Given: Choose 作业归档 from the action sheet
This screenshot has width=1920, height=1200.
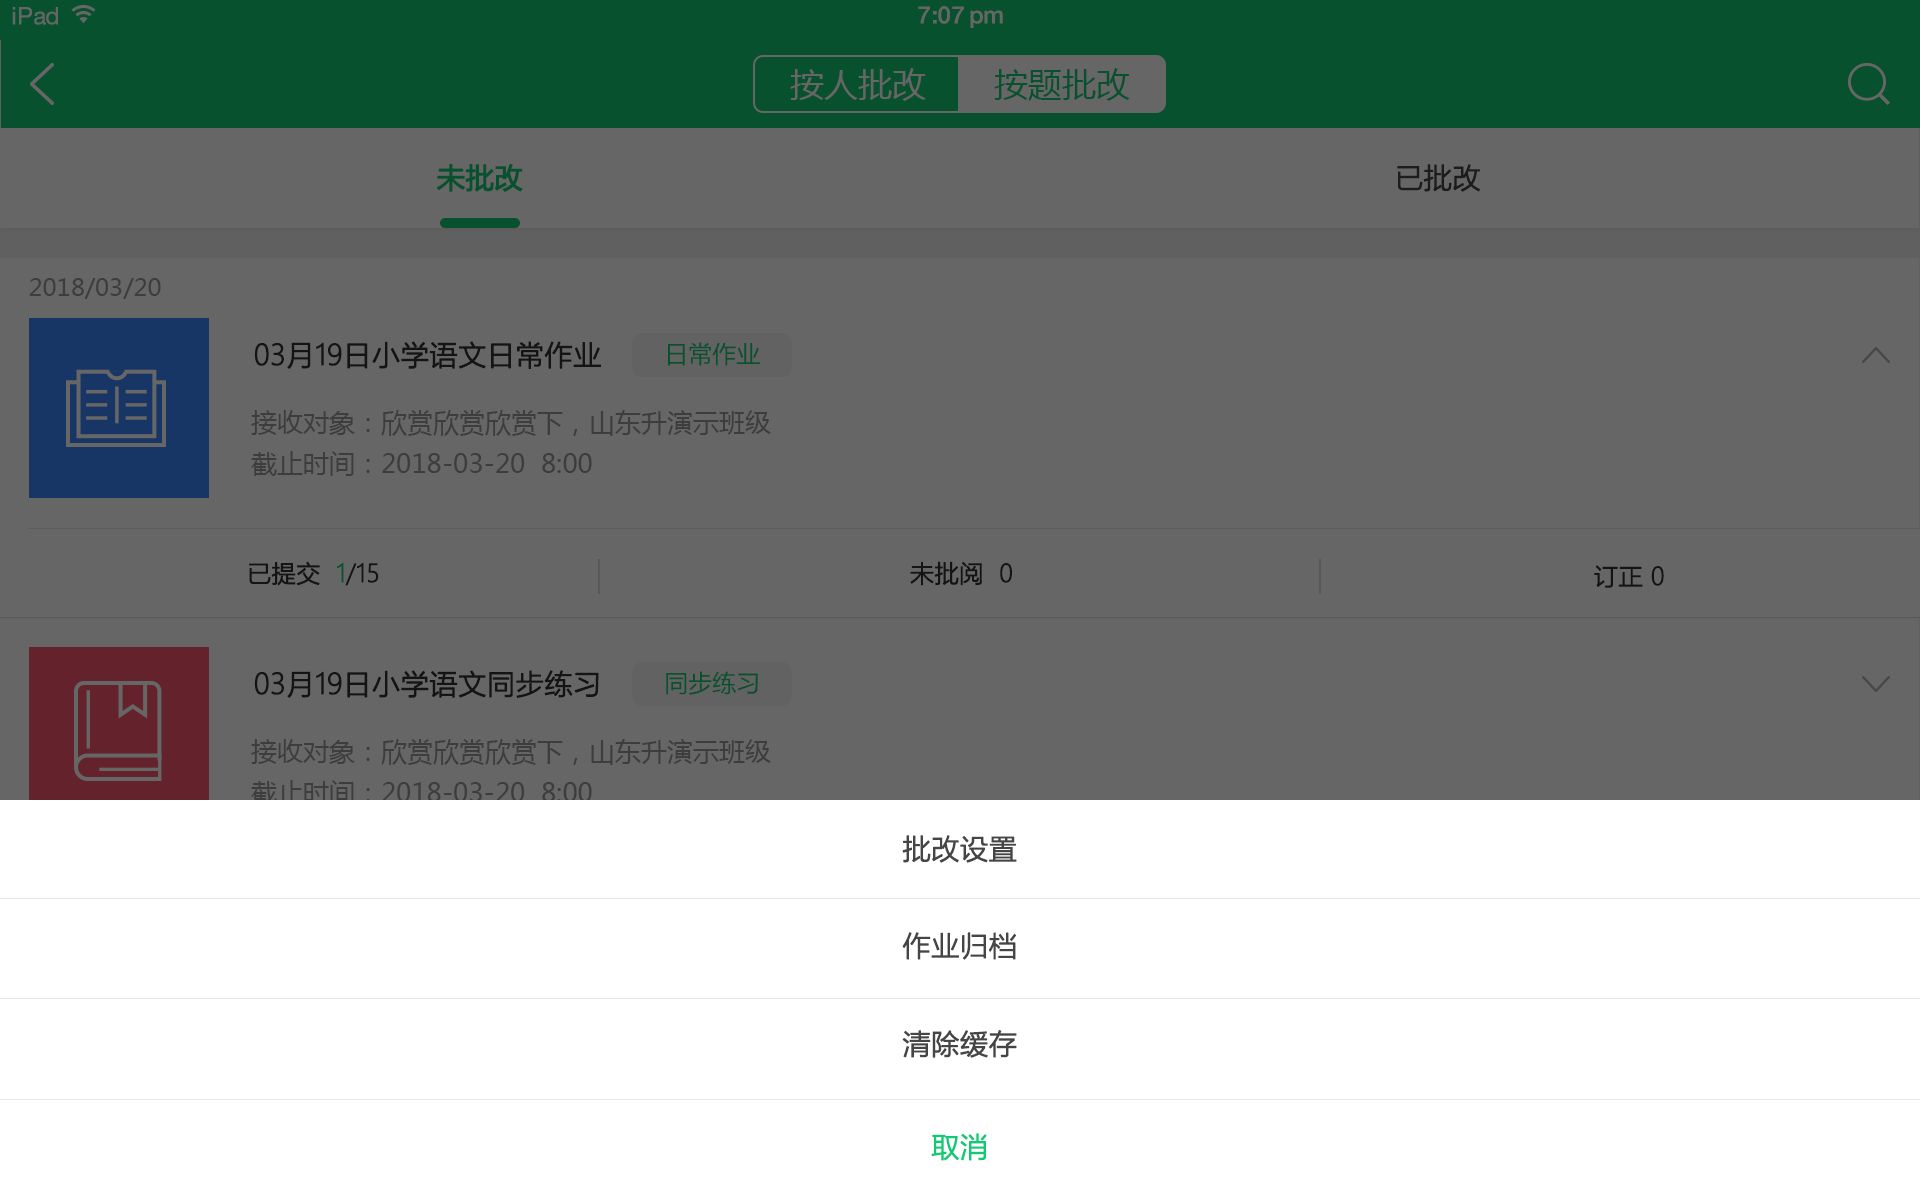Looking at the screenshot, I should tap(960, 948).
